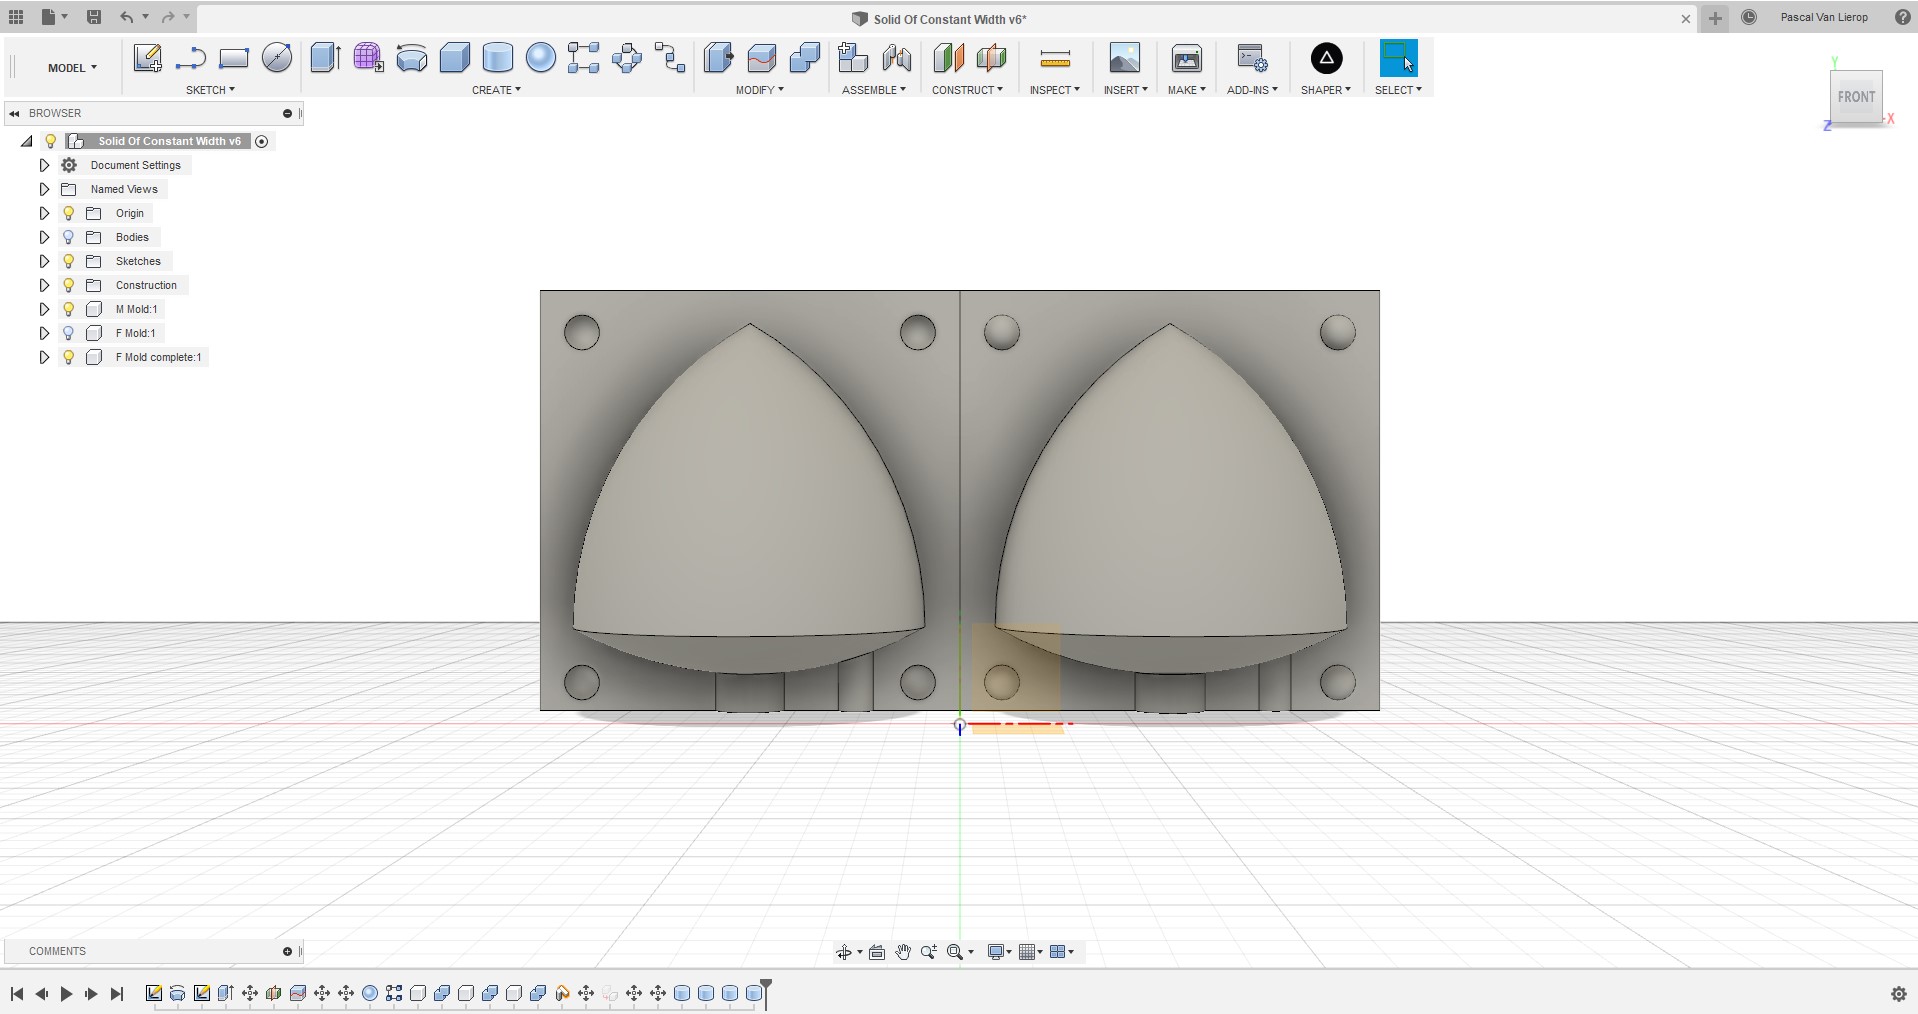1918x1014 pixels.
Task: Expand the M Mold:1 component
Action: [44, 309]
